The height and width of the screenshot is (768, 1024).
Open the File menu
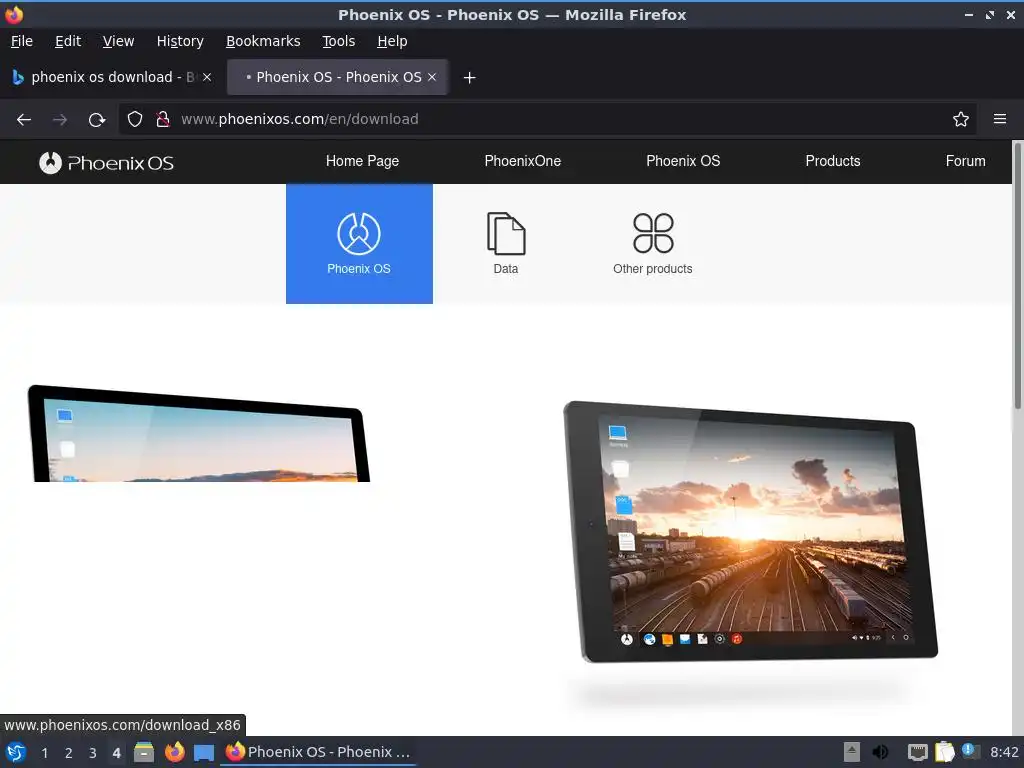pos(22,41)
